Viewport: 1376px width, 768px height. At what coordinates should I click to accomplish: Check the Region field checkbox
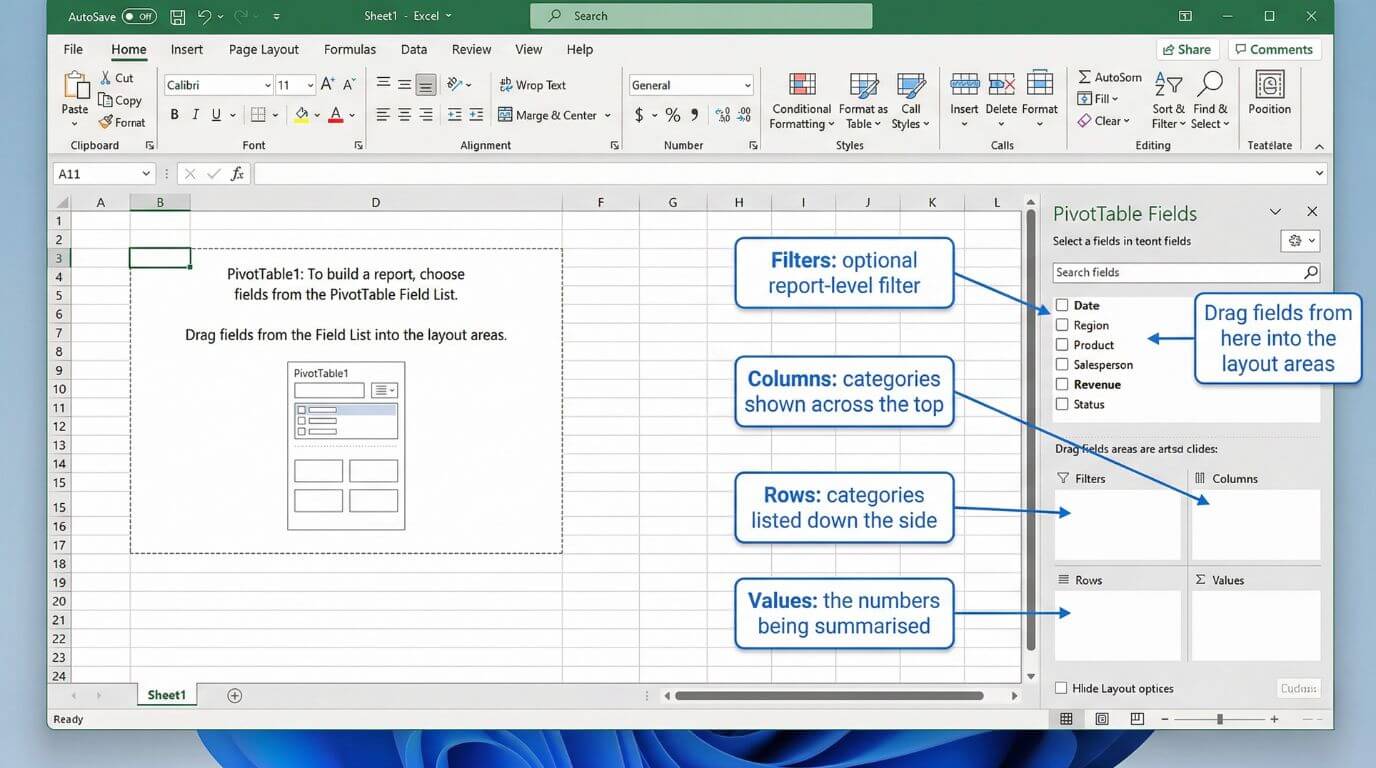point(1061,324)
